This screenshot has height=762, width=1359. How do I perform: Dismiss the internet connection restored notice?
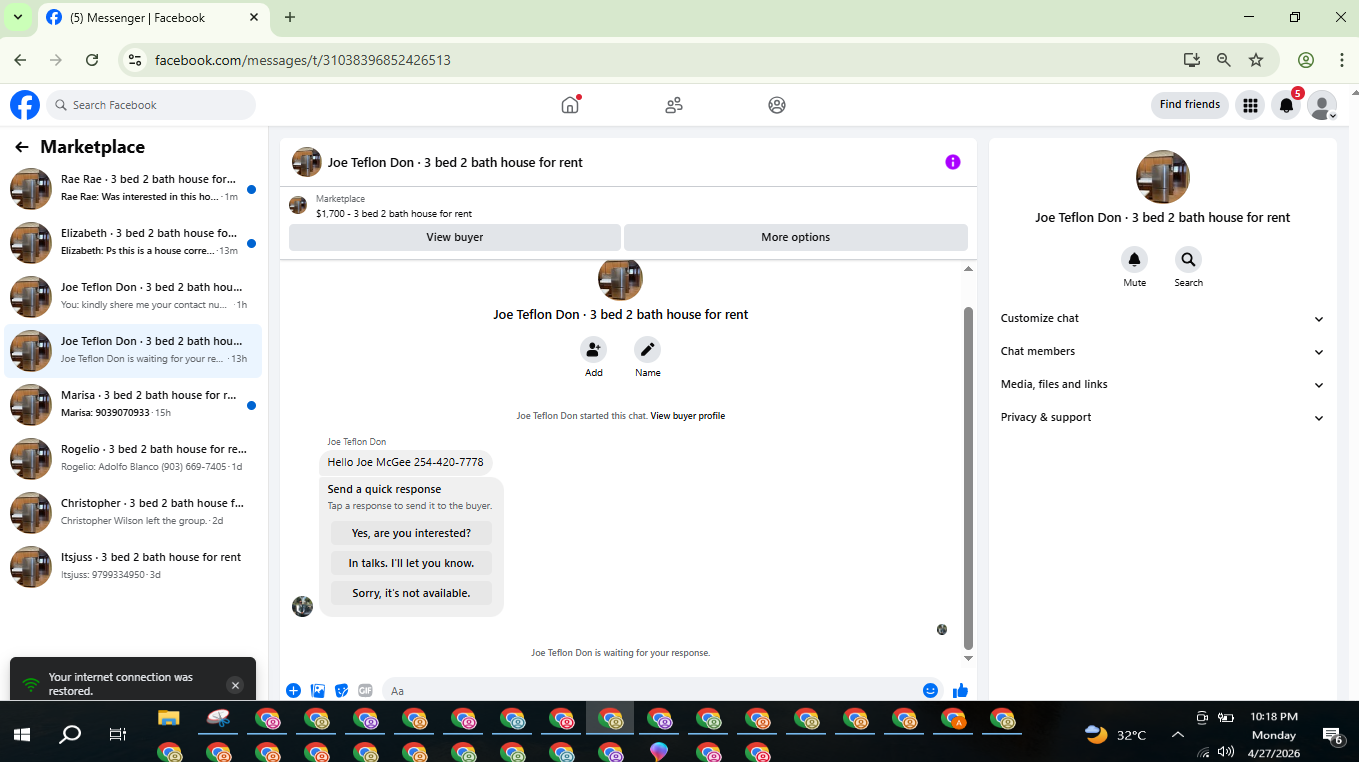point(235,685)
